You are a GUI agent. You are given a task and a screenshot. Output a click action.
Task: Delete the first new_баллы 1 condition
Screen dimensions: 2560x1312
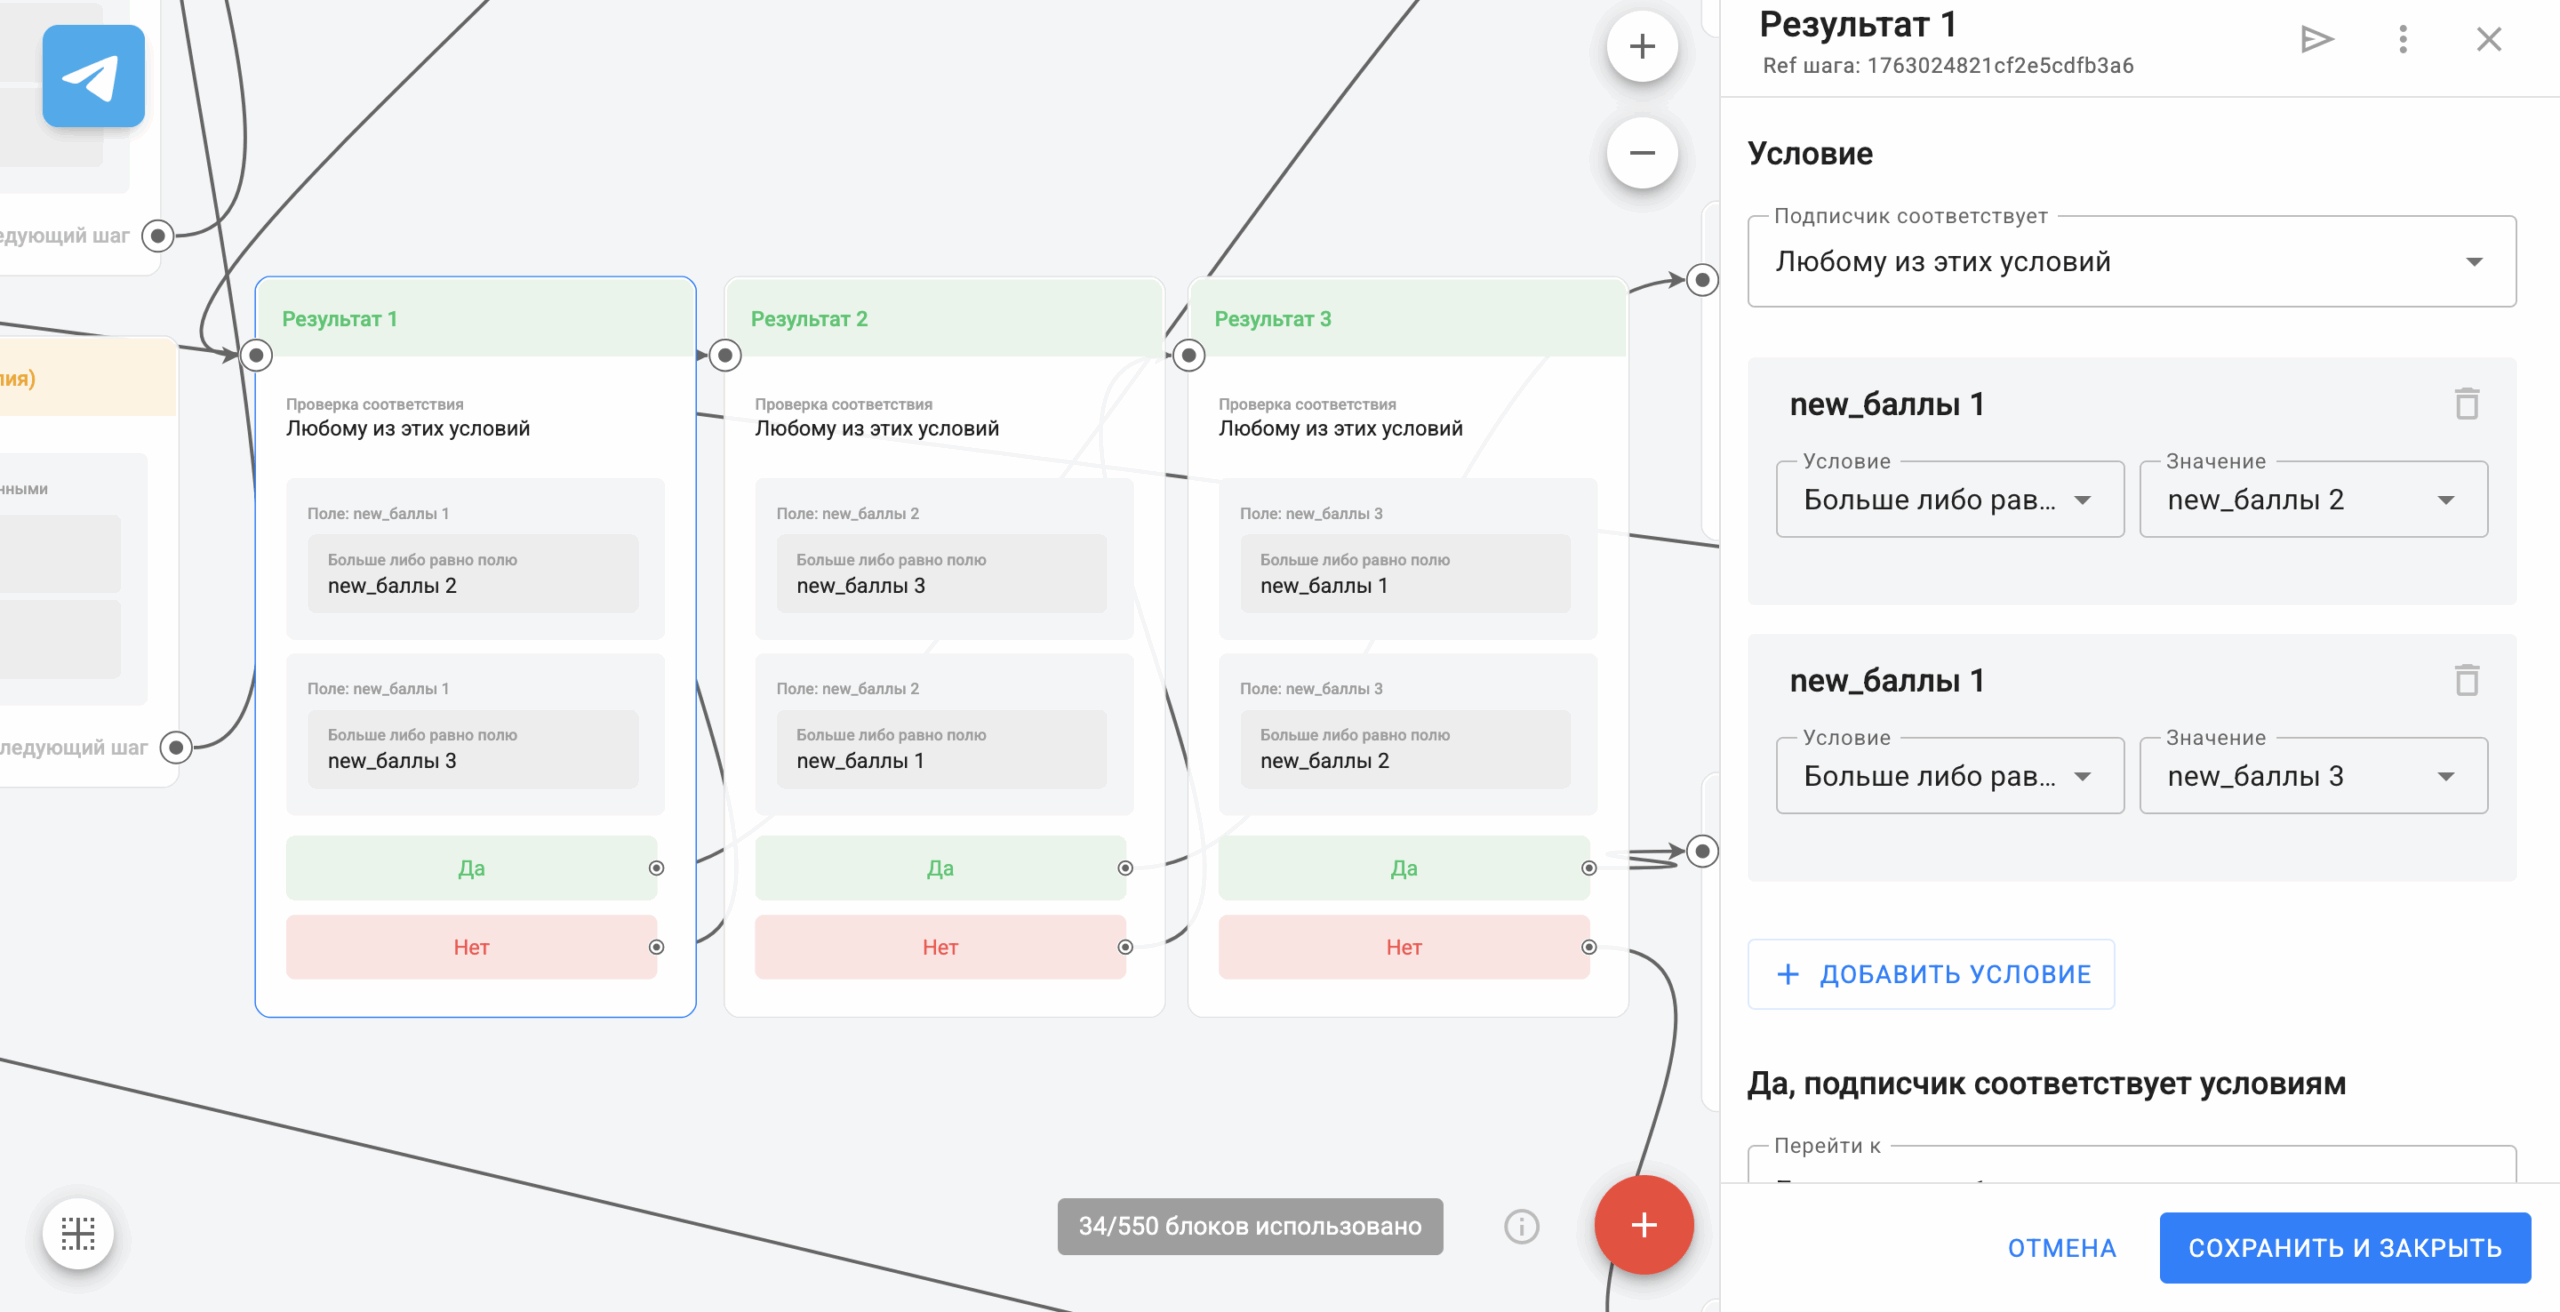point(2466,404)
